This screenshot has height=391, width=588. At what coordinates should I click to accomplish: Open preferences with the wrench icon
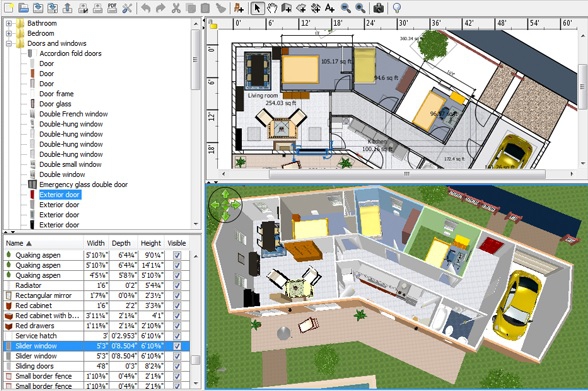[x=127, y=7]
